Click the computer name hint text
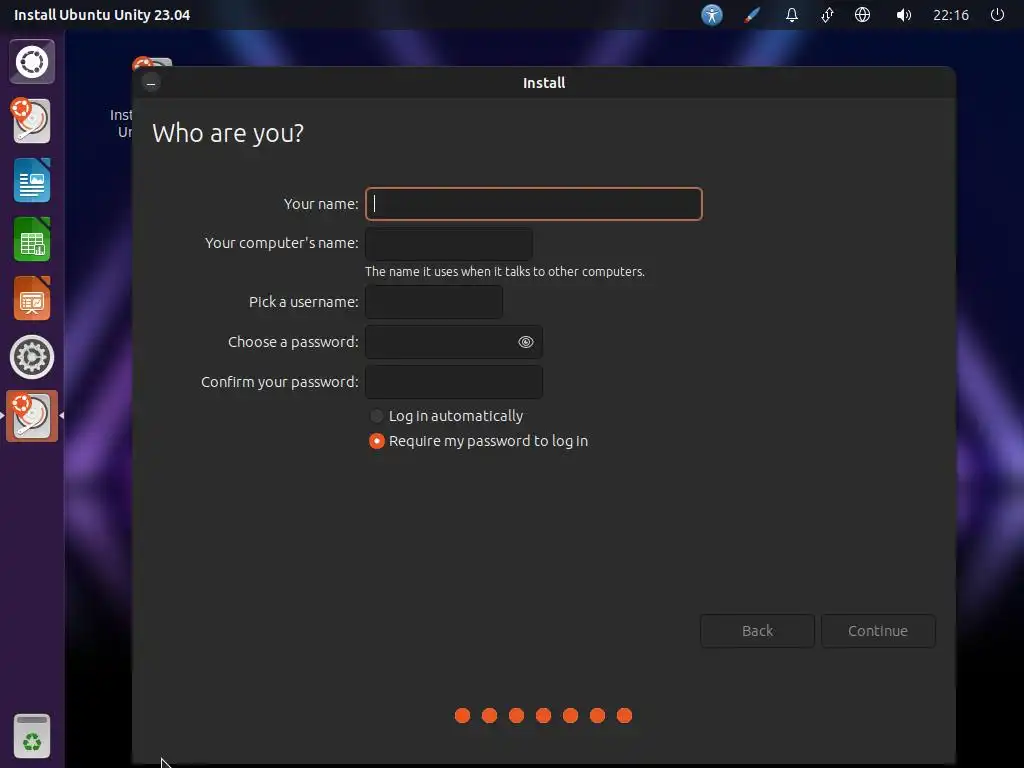Screen dimensions: 1024x768 pyautogui.click(x=505, y=272)
